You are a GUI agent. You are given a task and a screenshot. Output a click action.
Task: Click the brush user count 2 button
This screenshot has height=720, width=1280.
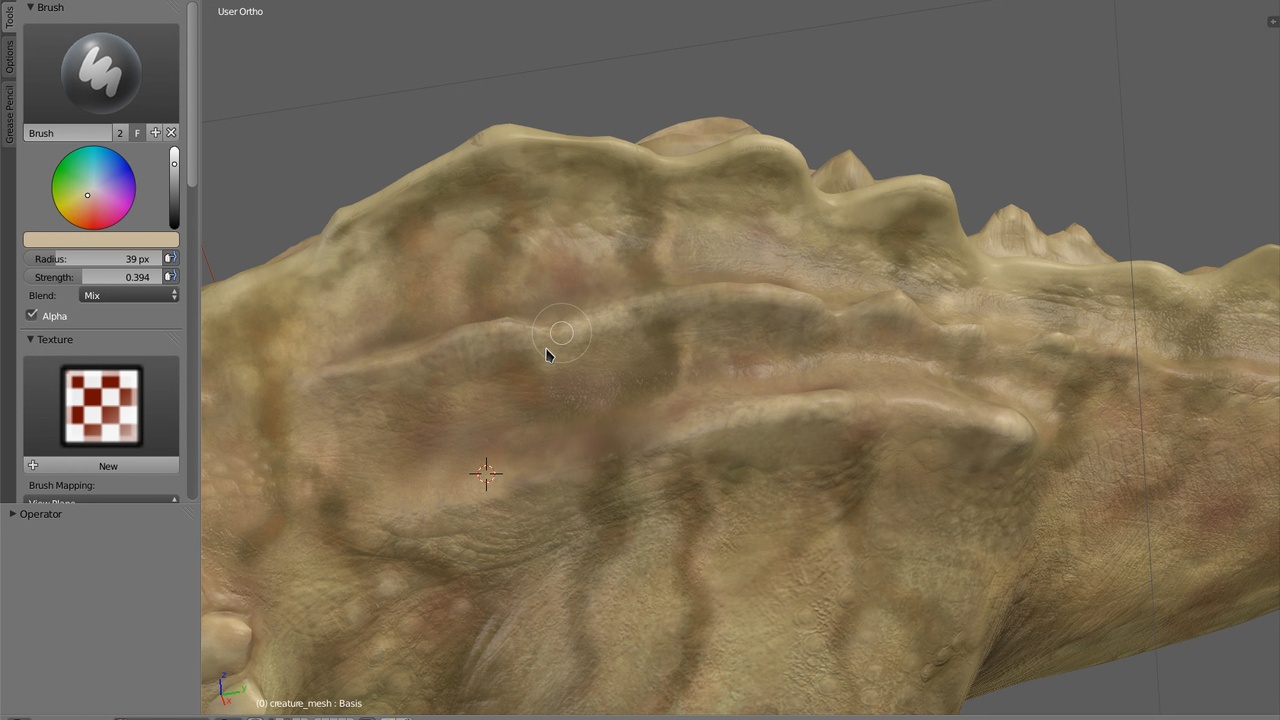[x=120, y=133]
